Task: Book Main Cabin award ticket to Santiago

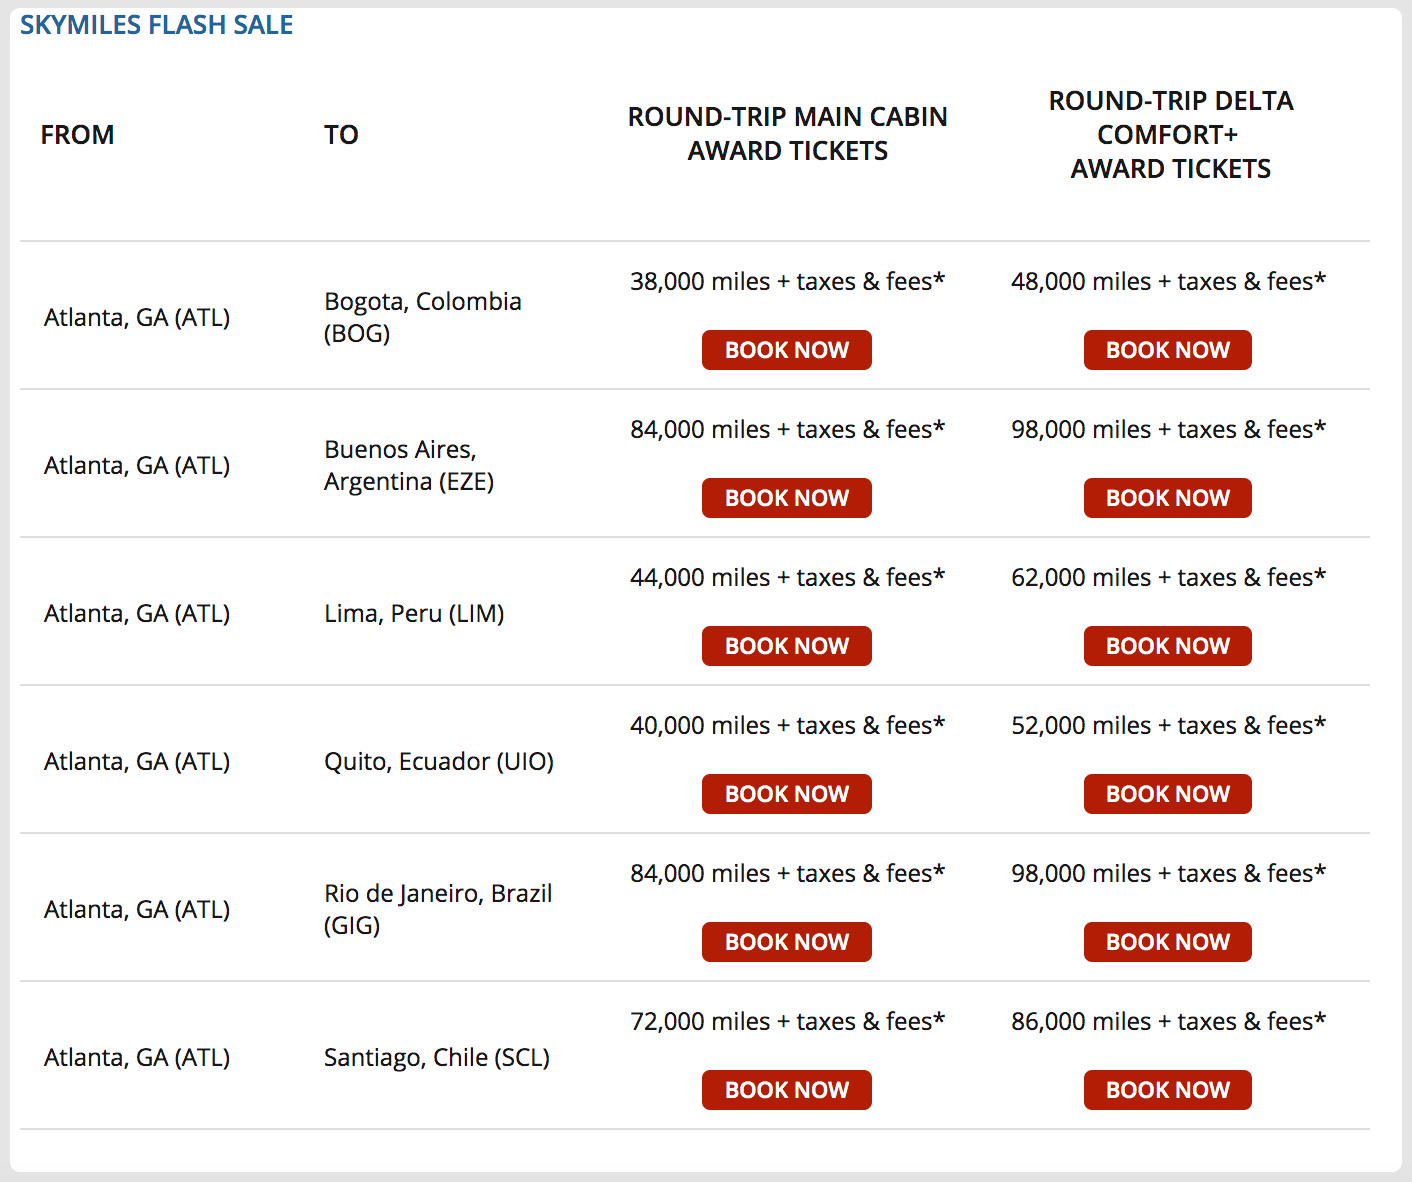Action: 786,1090
